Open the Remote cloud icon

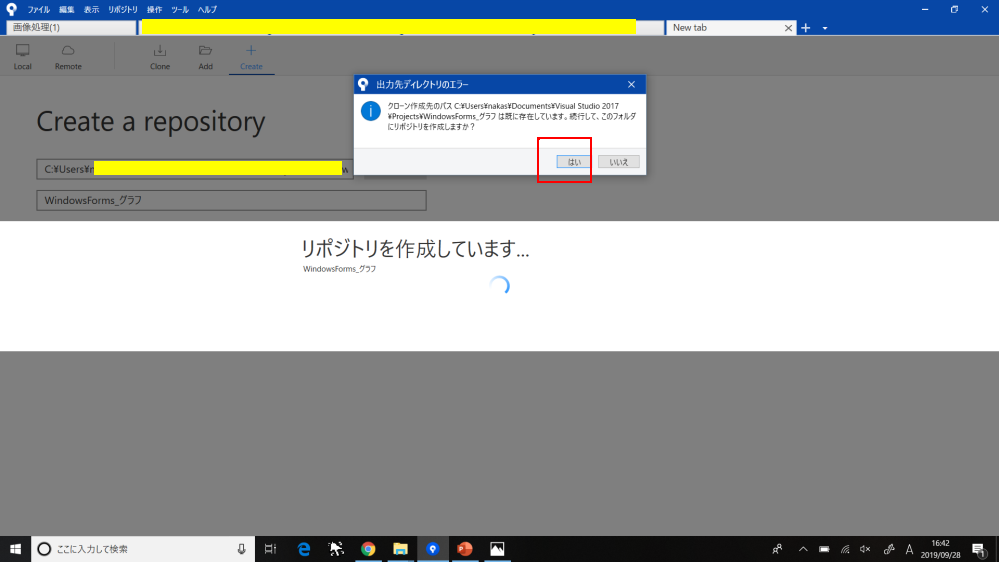68,50
